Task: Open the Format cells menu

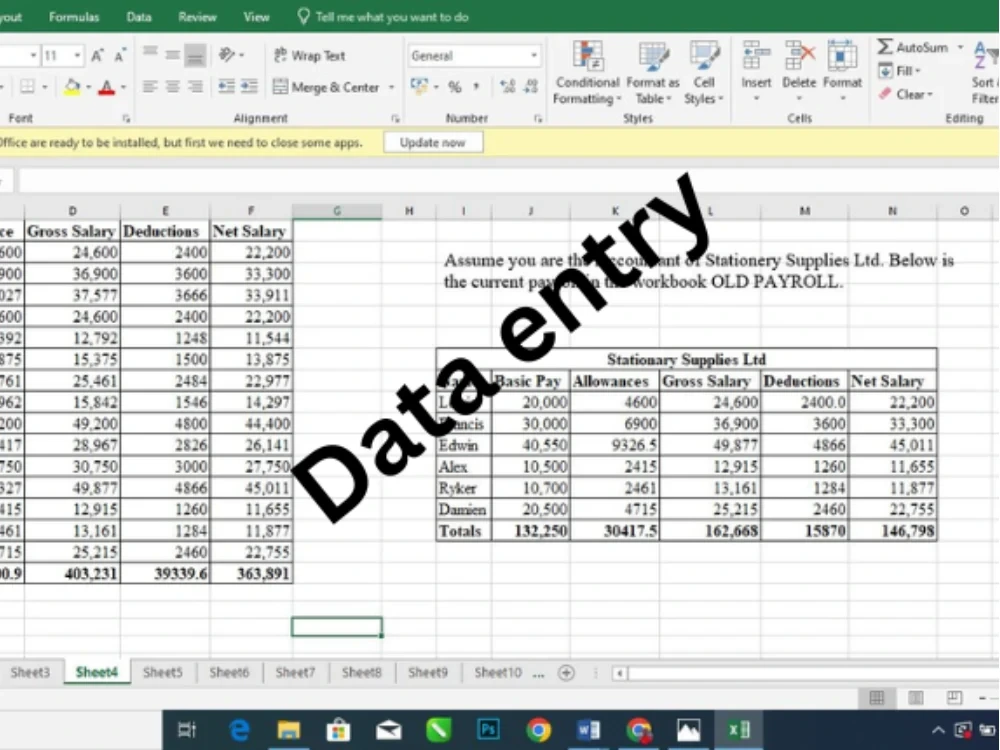Action: 842,71
